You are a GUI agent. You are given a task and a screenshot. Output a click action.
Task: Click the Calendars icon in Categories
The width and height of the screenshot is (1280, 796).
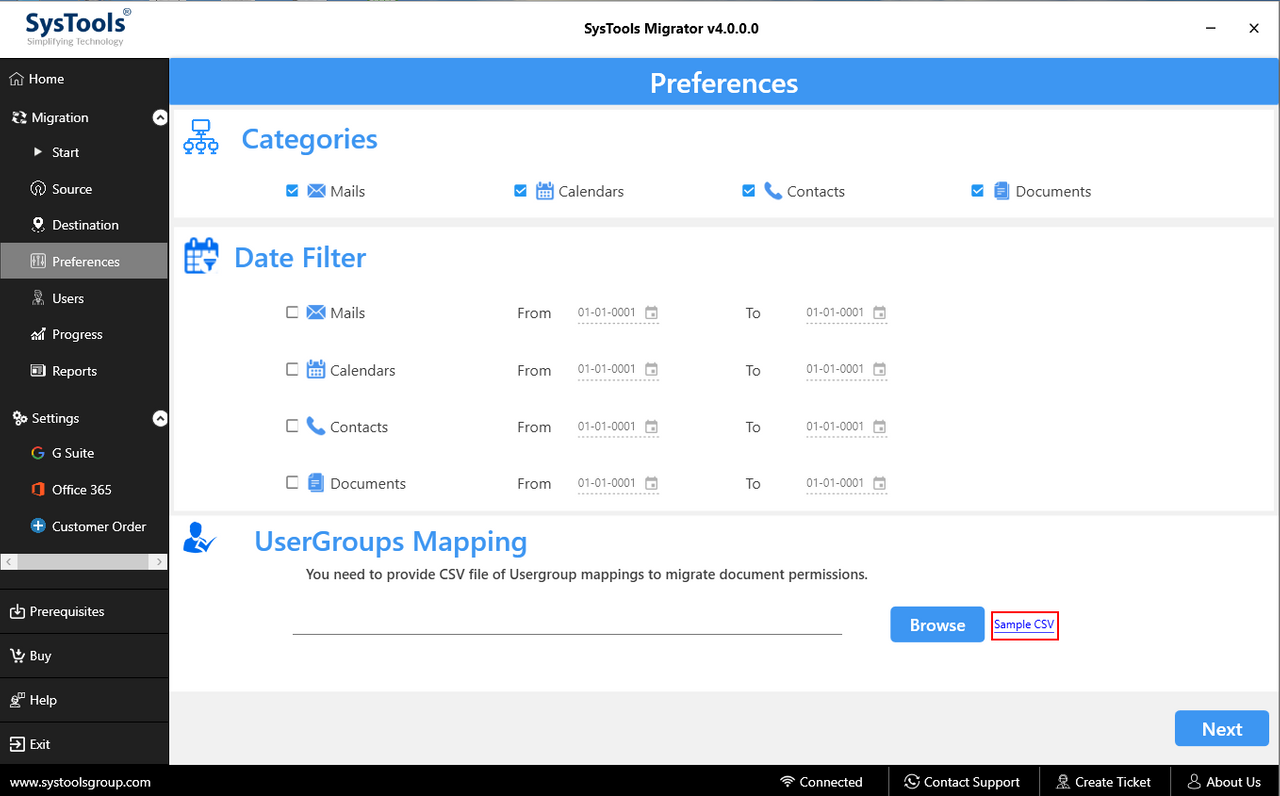(x=545, y=191)
